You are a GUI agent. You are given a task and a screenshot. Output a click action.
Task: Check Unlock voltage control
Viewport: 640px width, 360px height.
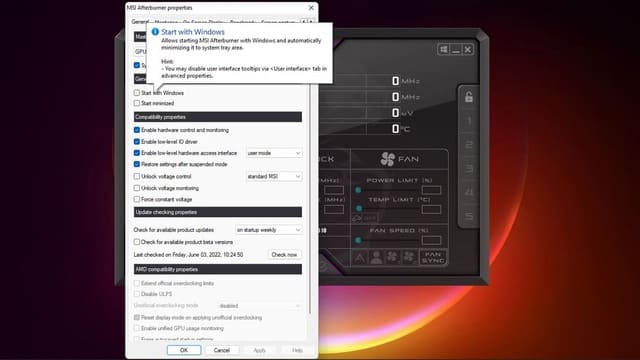137,176
